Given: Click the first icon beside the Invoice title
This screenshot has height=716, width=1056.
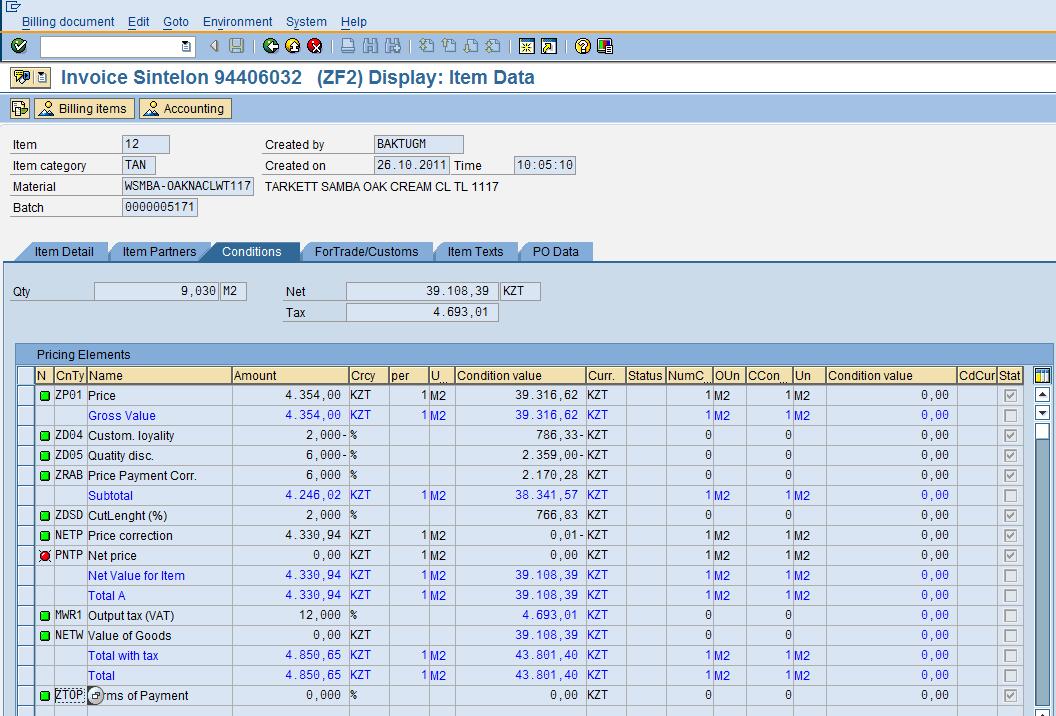Looking at the screenshot, I should [22, 77].
